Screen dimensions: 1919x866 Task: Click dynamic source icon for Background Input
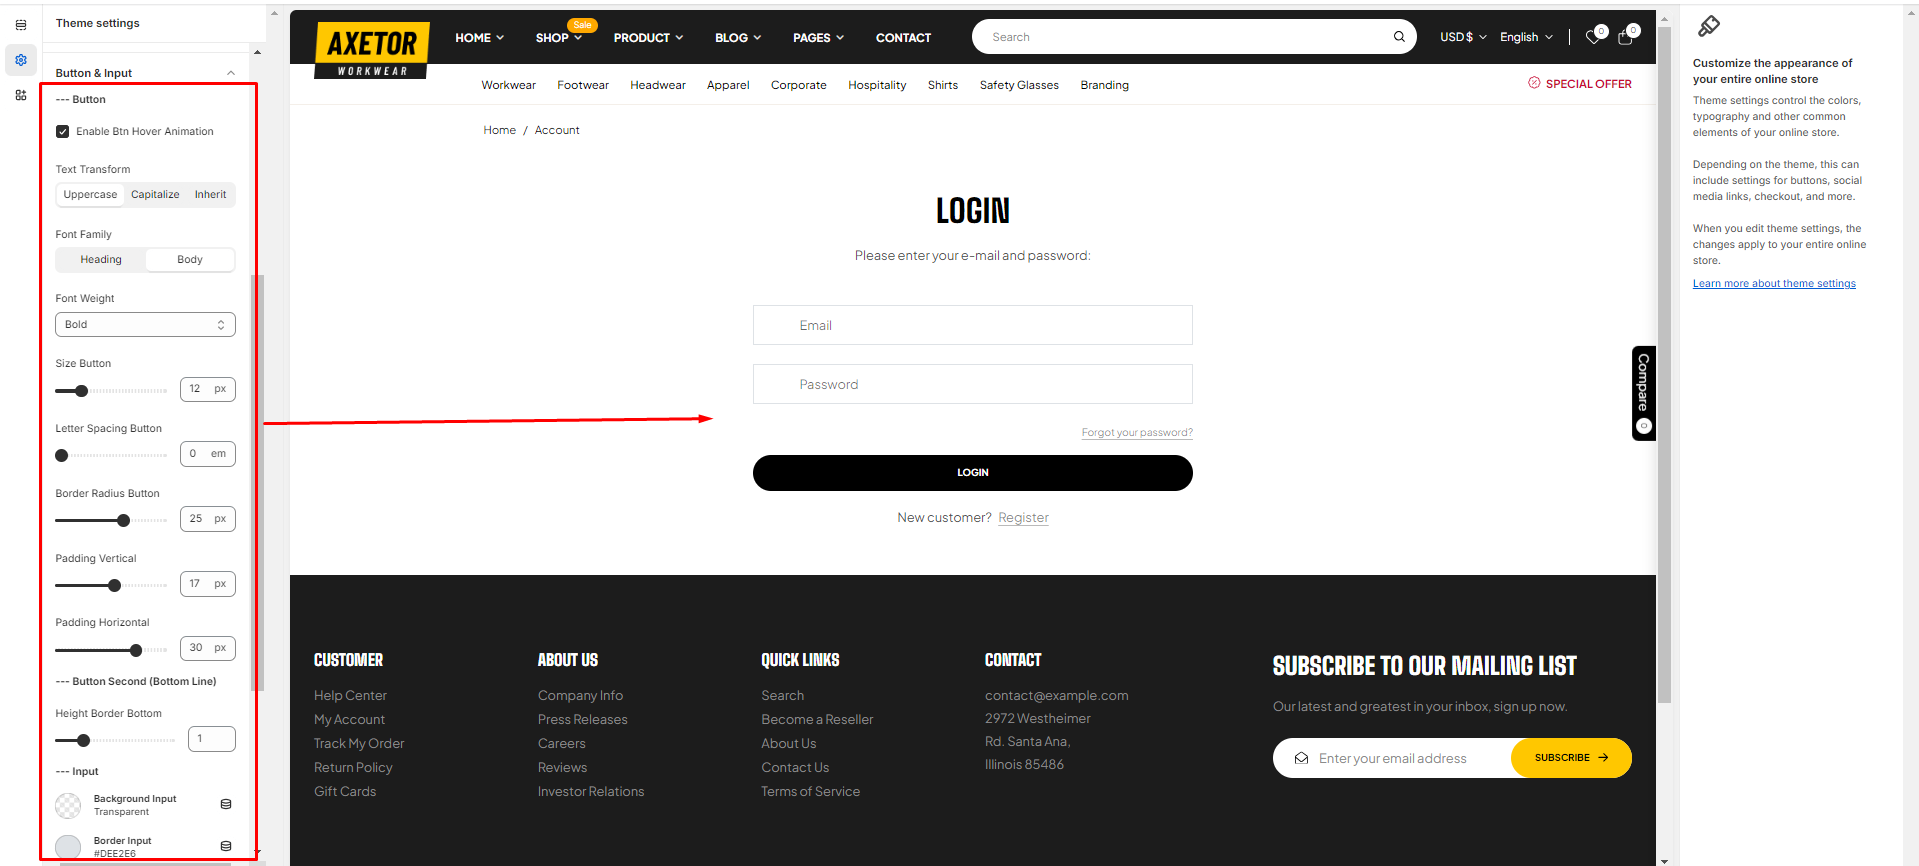pos(226,804)
